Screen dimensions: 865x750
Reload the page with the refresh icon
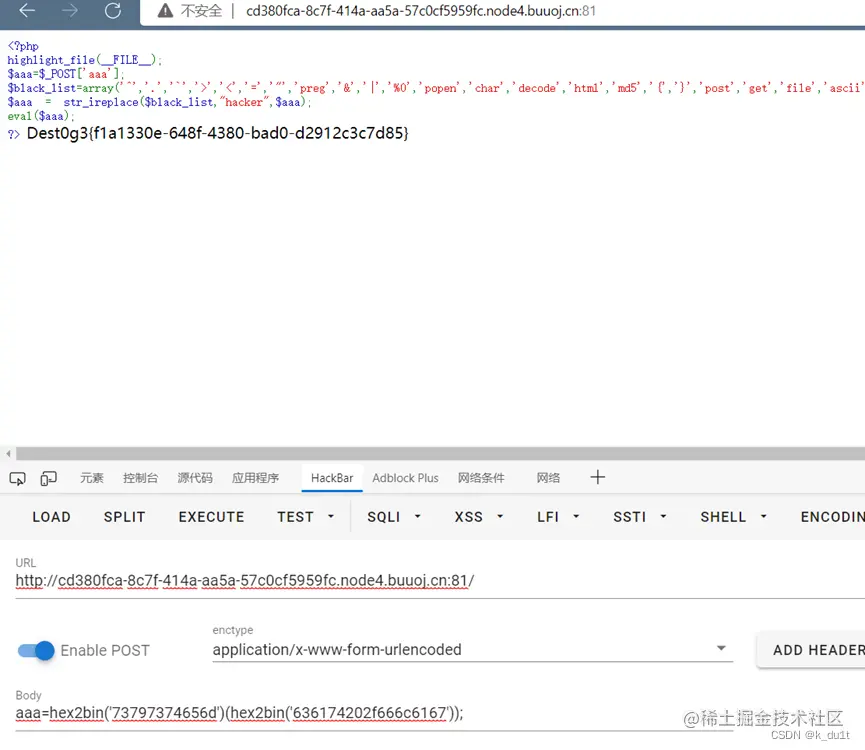pyautogui.click(x=113, y=10)
